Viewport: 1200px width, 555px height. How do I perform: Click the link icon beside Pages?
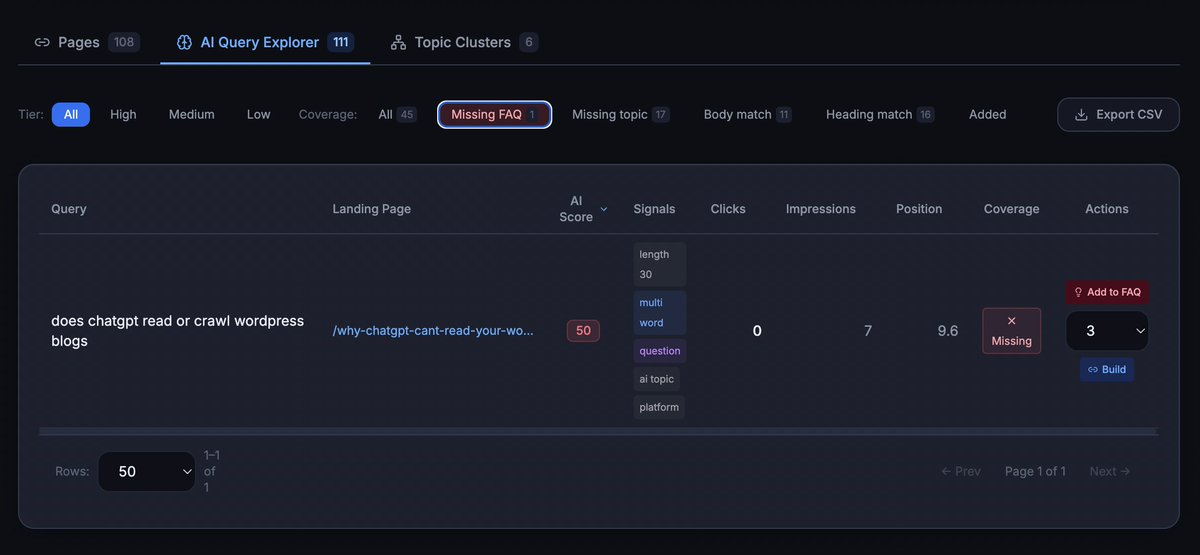click(42, 42)
